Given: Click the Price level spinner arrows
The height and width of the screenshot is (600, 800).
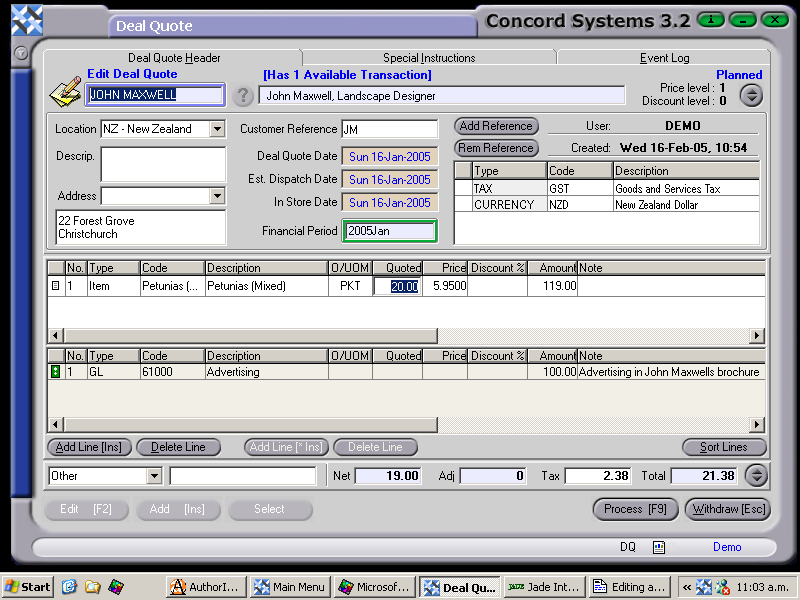Looking at the screenshot, I should coord(751,95).
